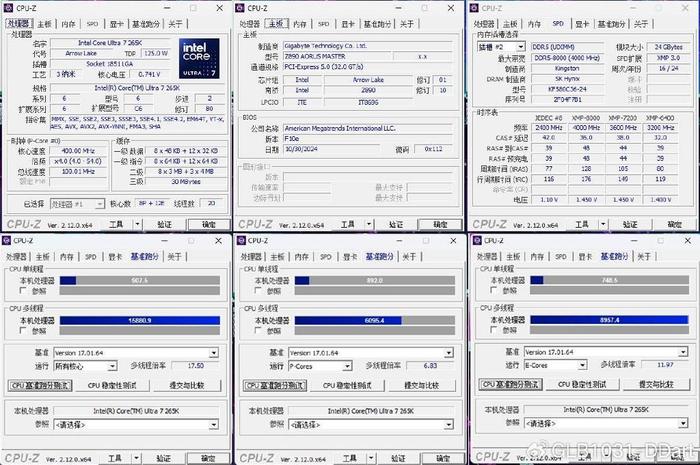
Task: Click the CPU-Z title icon in the processor window
Action: pos(8,8)
